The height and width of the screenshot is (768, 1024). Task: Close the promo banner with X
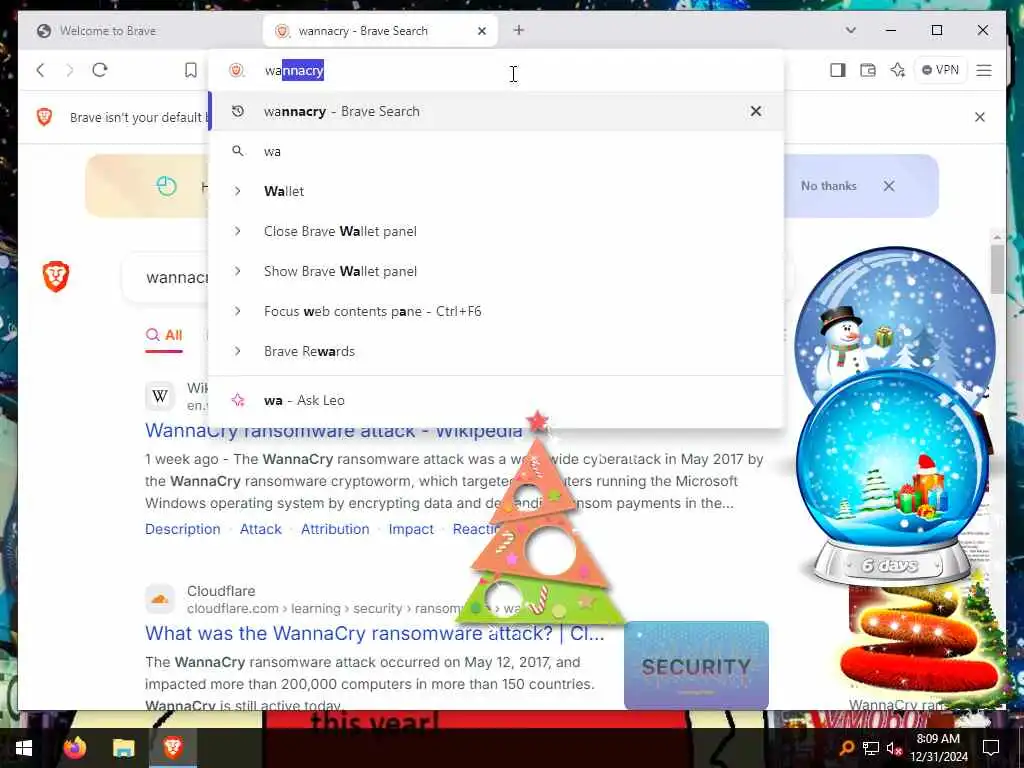point(889,186)
